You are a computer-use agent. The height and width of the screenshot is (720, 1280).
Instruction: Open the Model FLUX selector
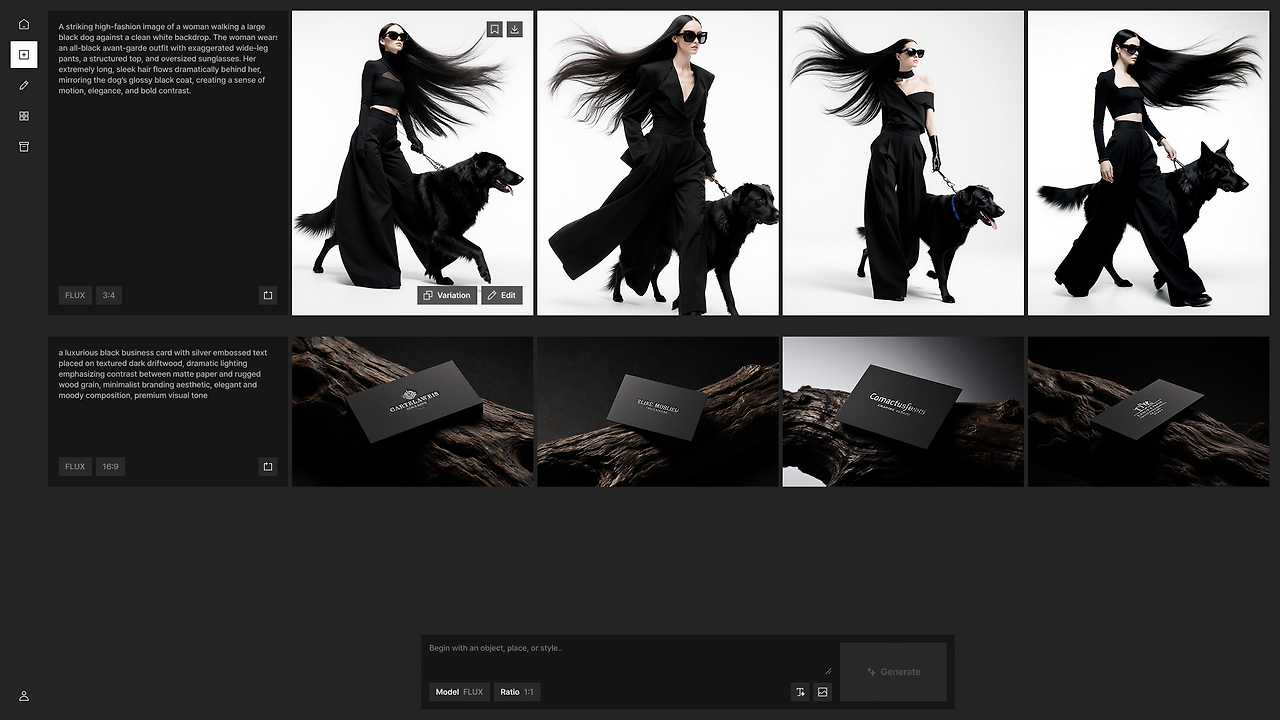[459, 692]
